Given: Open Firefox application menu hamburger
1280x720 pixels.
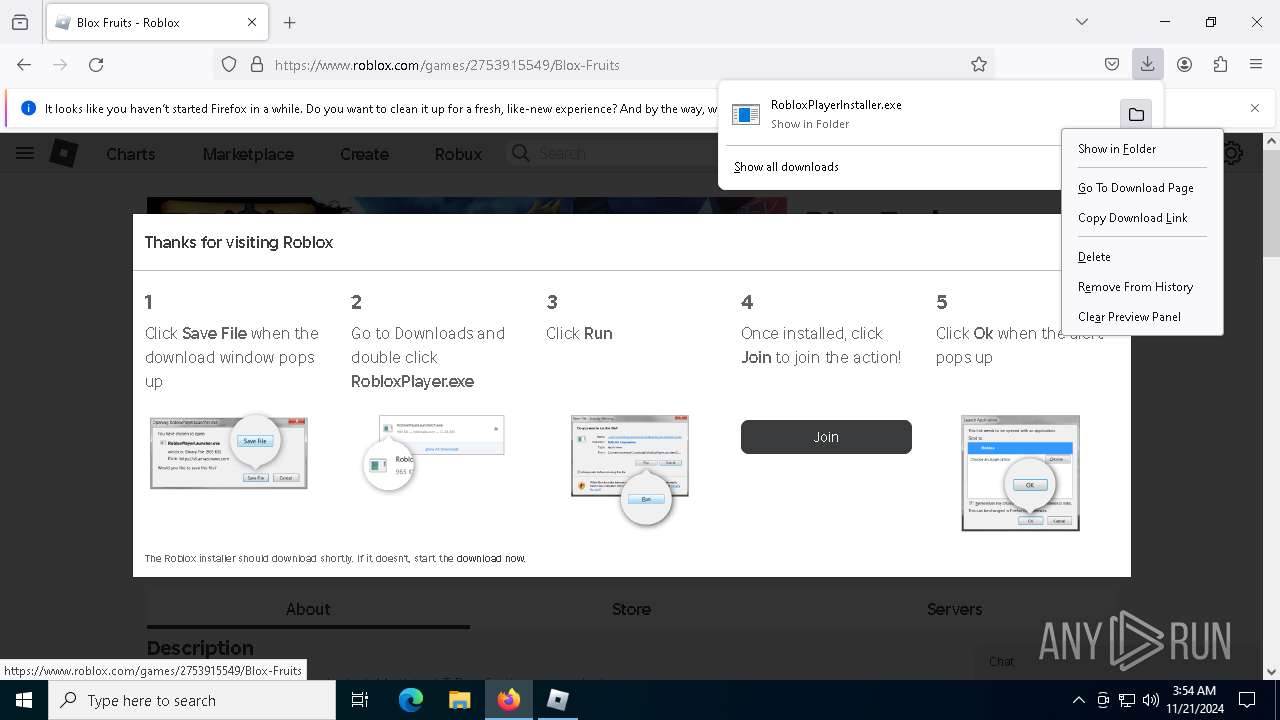Looking at the screenshot, I should (1256, 64).
